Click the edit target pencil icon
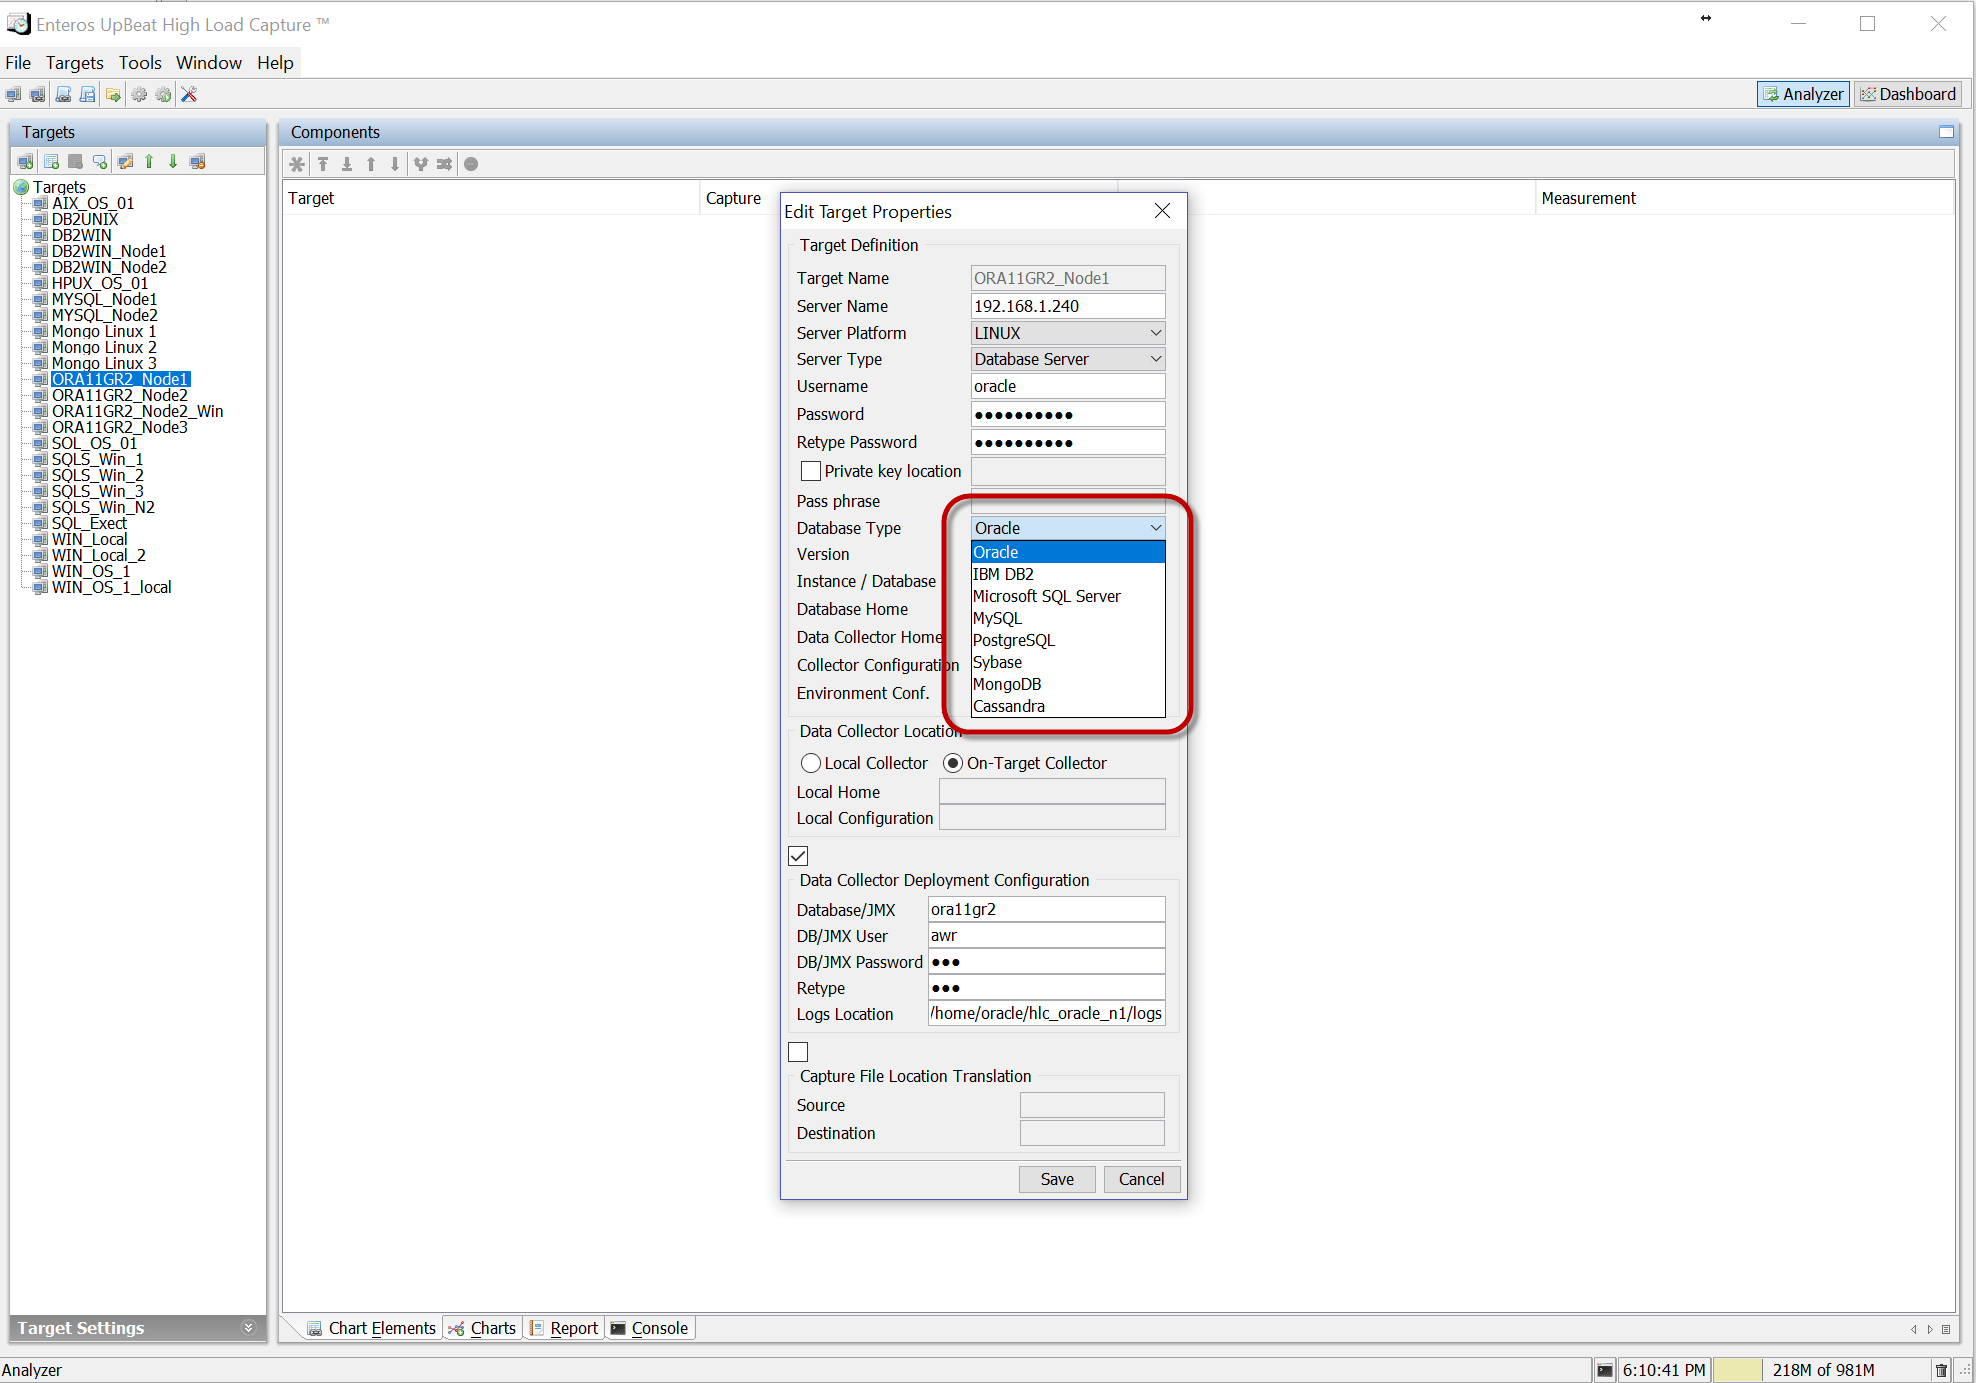This screenshot has width=1976, height=1383. click(125, 162)
